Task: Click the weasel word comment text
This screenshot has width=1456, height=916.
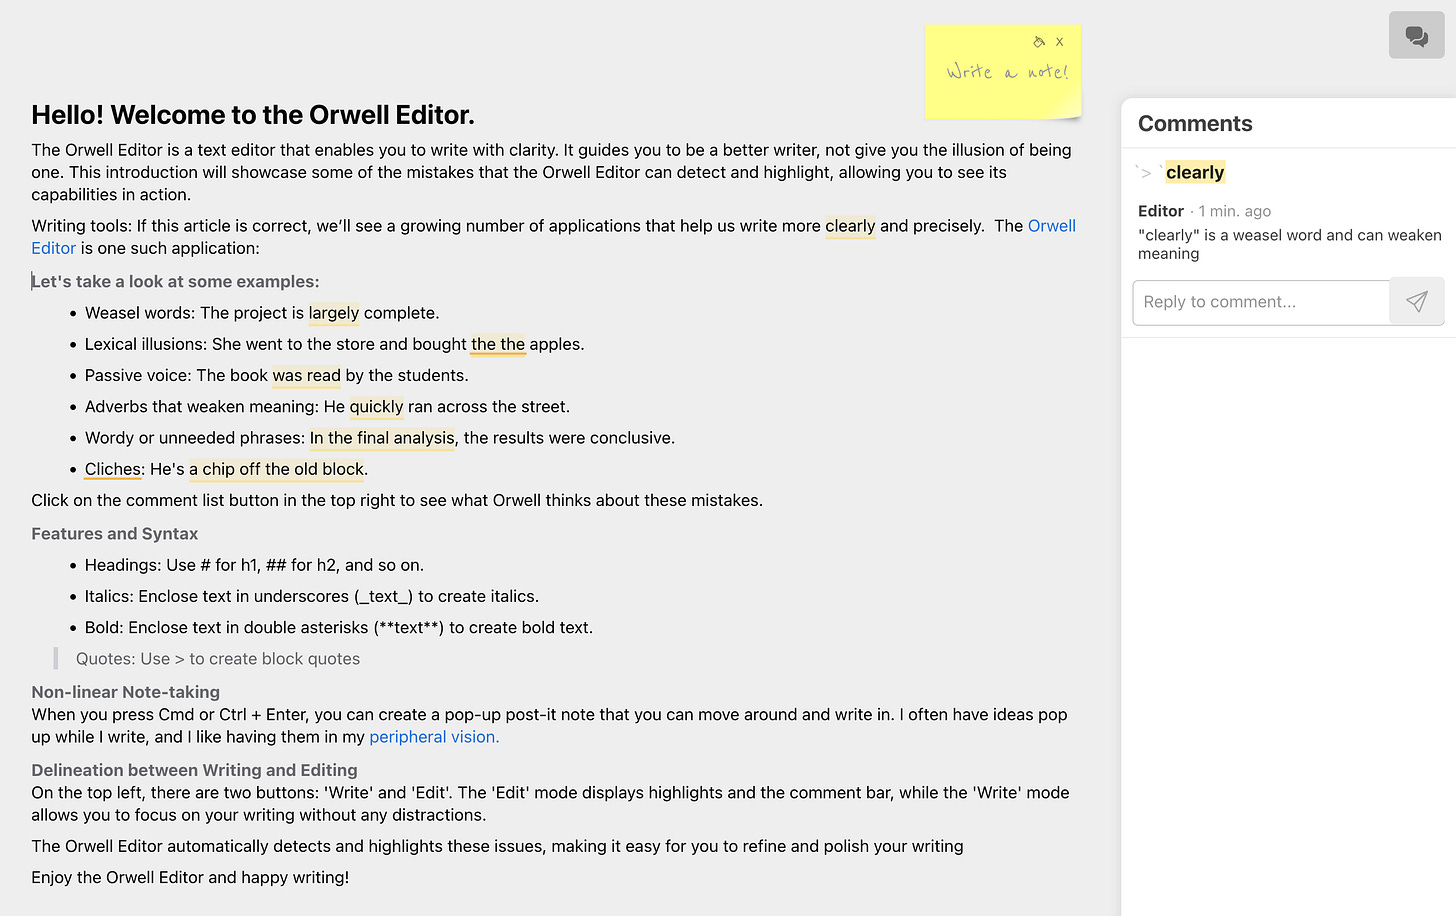Action: pos(1289,244)
